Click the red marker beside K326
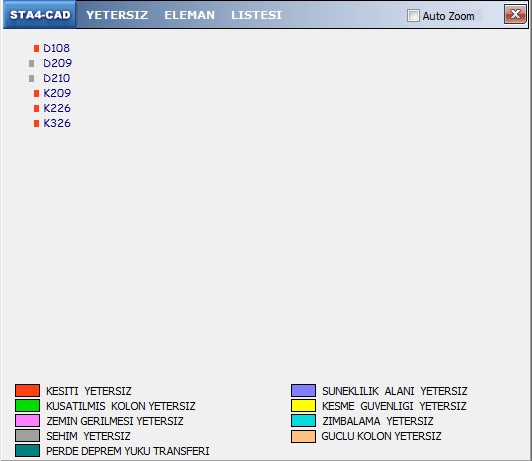The image size is (532, 461). click(36, 123)
